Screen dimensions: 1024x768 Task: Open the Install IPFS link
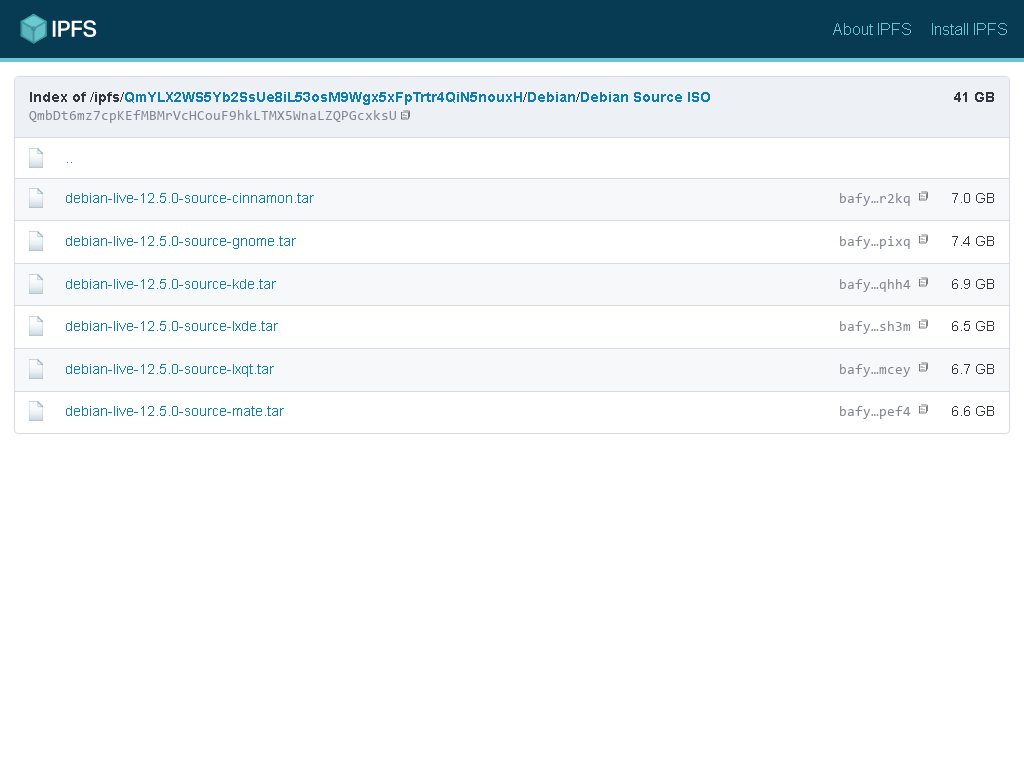tap(968, 29)
